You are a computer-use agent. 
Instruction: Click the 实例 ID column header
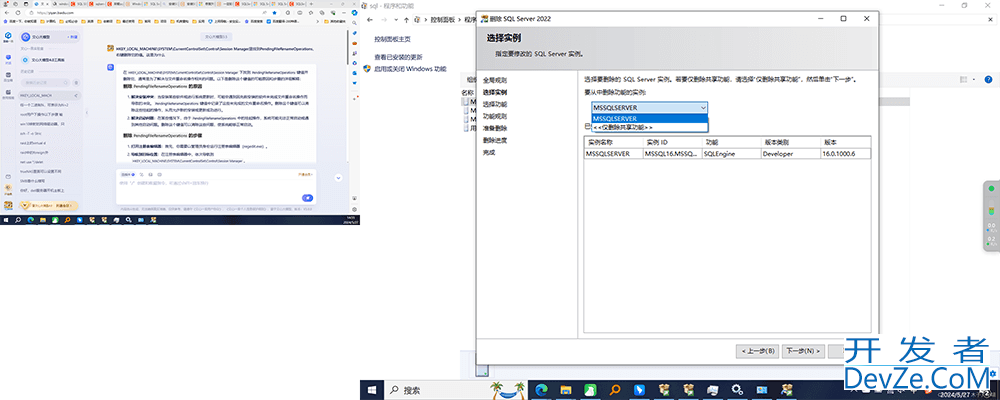(x=672, y=142)
